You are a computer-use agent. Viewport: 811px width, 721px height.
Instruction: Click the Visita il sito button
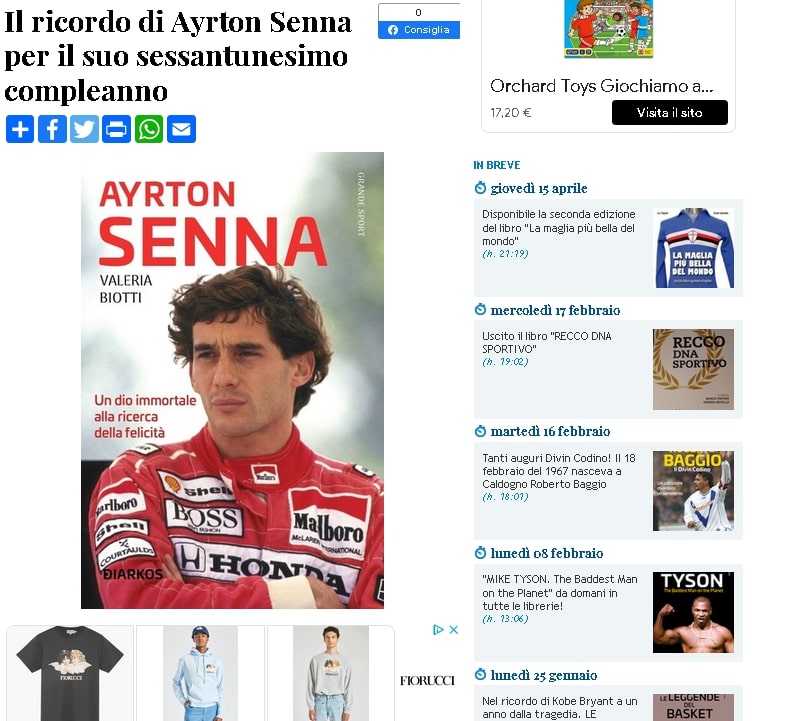(x=670, y=112)
